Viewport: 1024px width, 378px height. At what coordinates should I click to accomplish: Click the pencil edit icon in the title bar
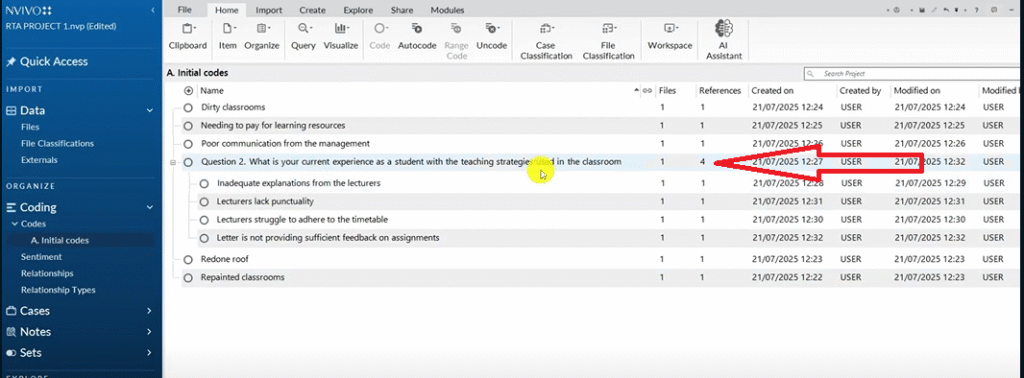pyautogui.click(x=935, y=10)
